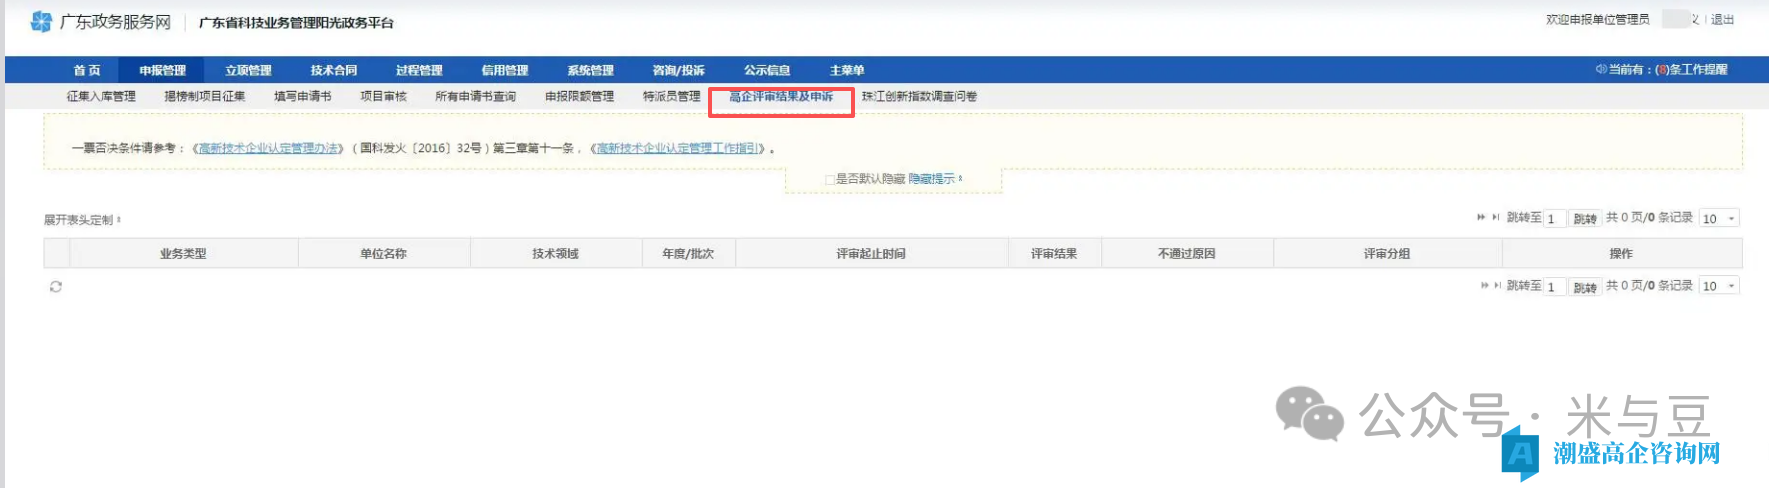Toggle the 是否默认隐藏 checkbox
This screenshot has width=1769, height=488.
830,179
